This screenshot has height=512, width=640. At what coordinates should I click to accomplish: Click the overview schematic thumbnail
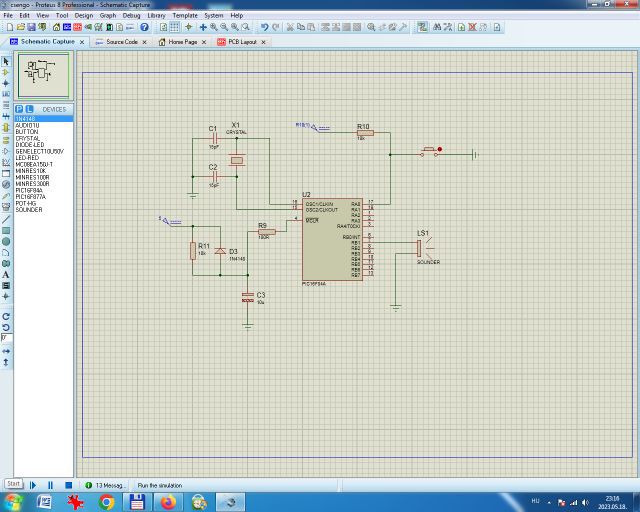[x=42, y=73]
